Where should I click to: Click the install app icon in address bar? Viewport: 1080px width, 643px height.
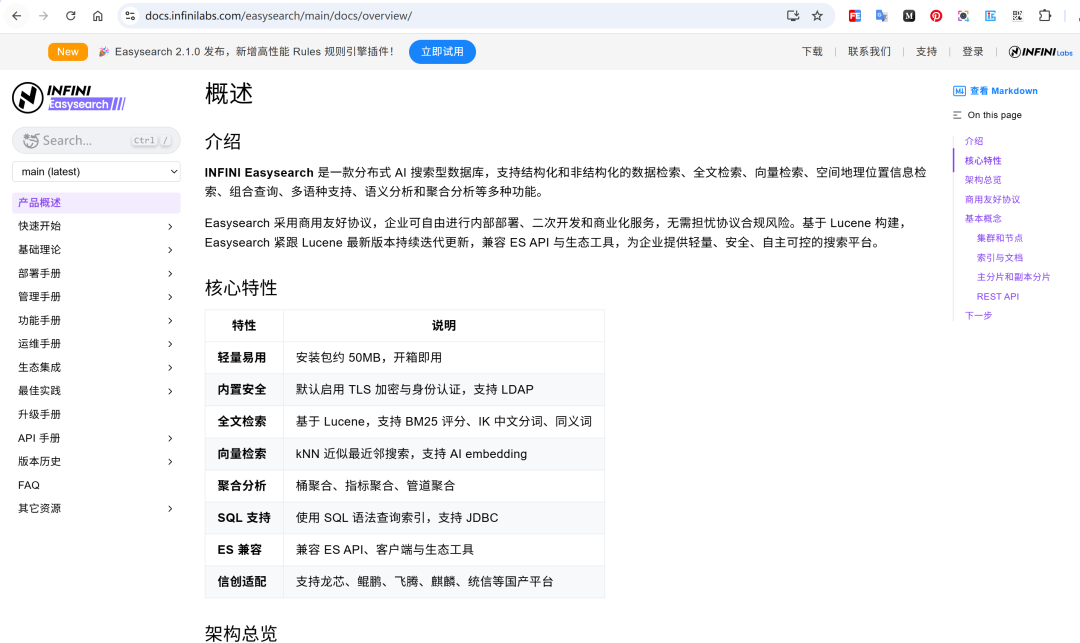click(793, 16)
